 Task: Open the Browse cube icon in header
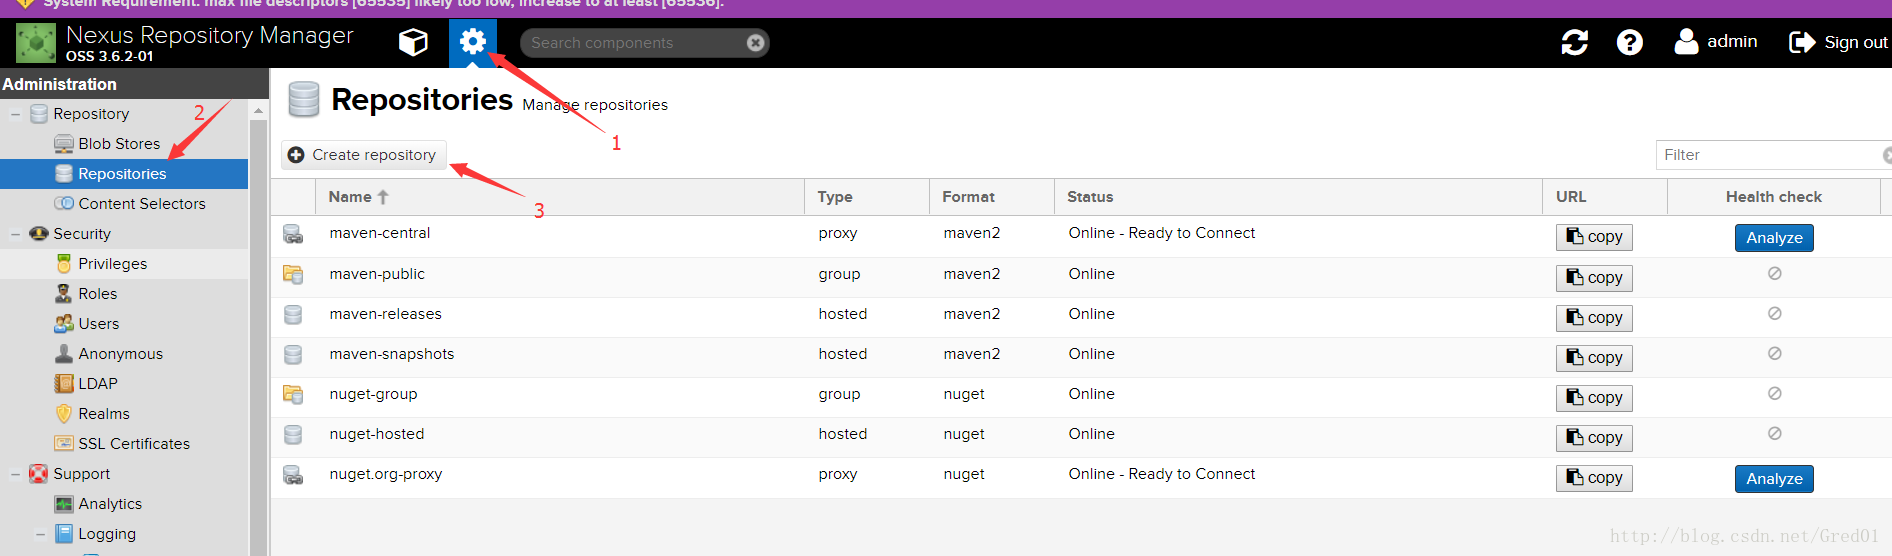(x=413, y=42)
